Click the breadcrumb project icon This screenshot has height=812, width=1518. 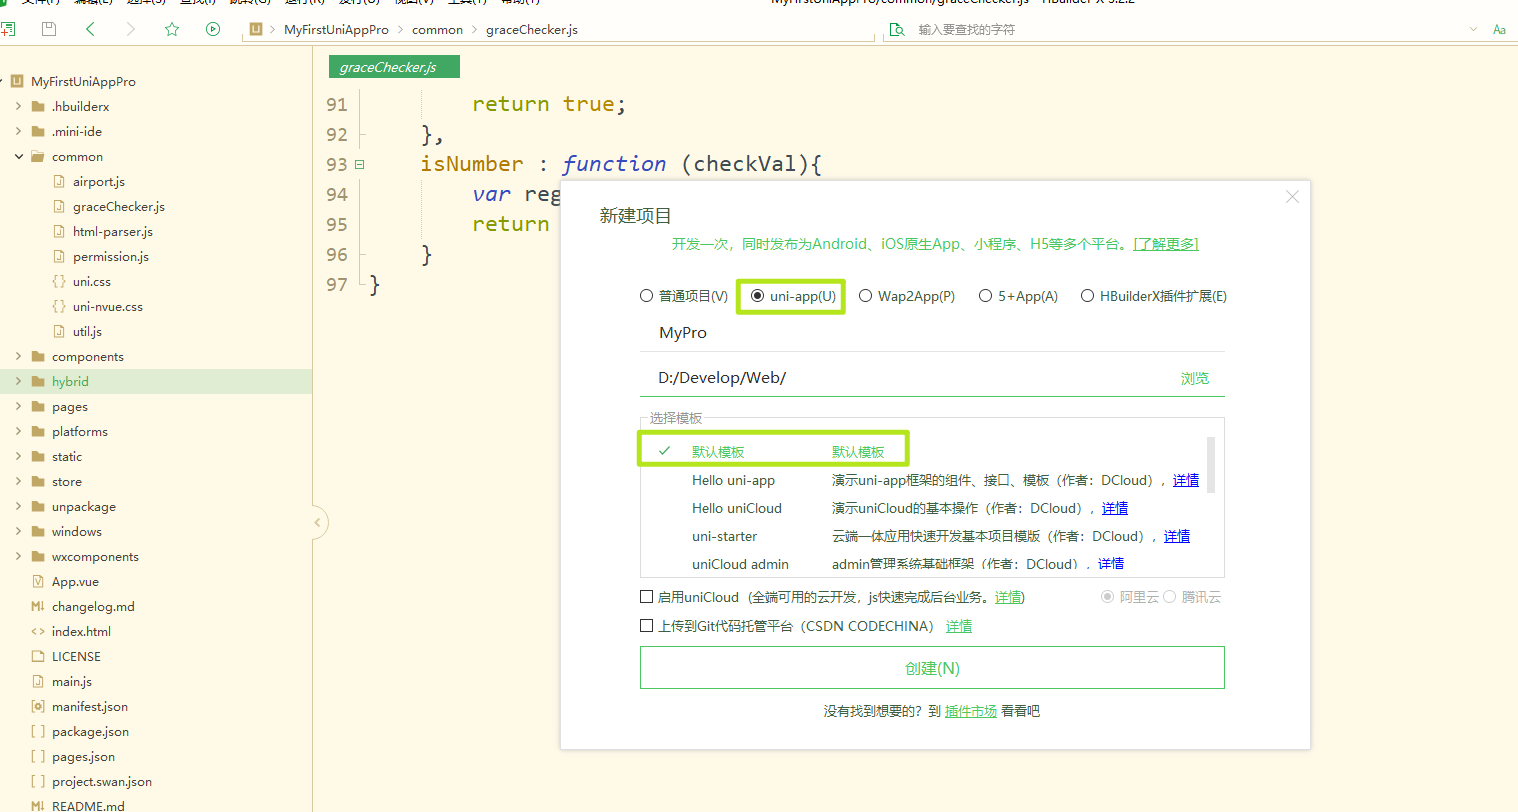[x=255, y=29]
